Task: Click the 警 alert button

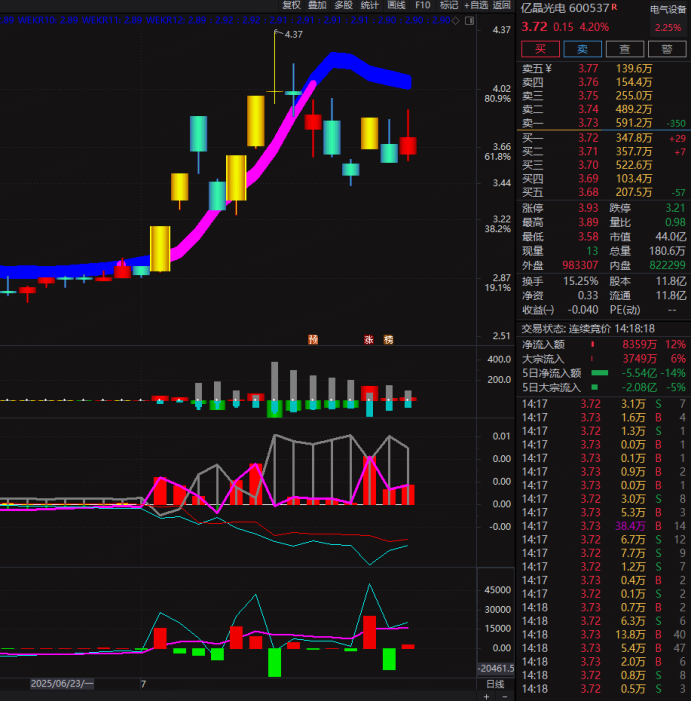Action: click(x=667, y=49)
